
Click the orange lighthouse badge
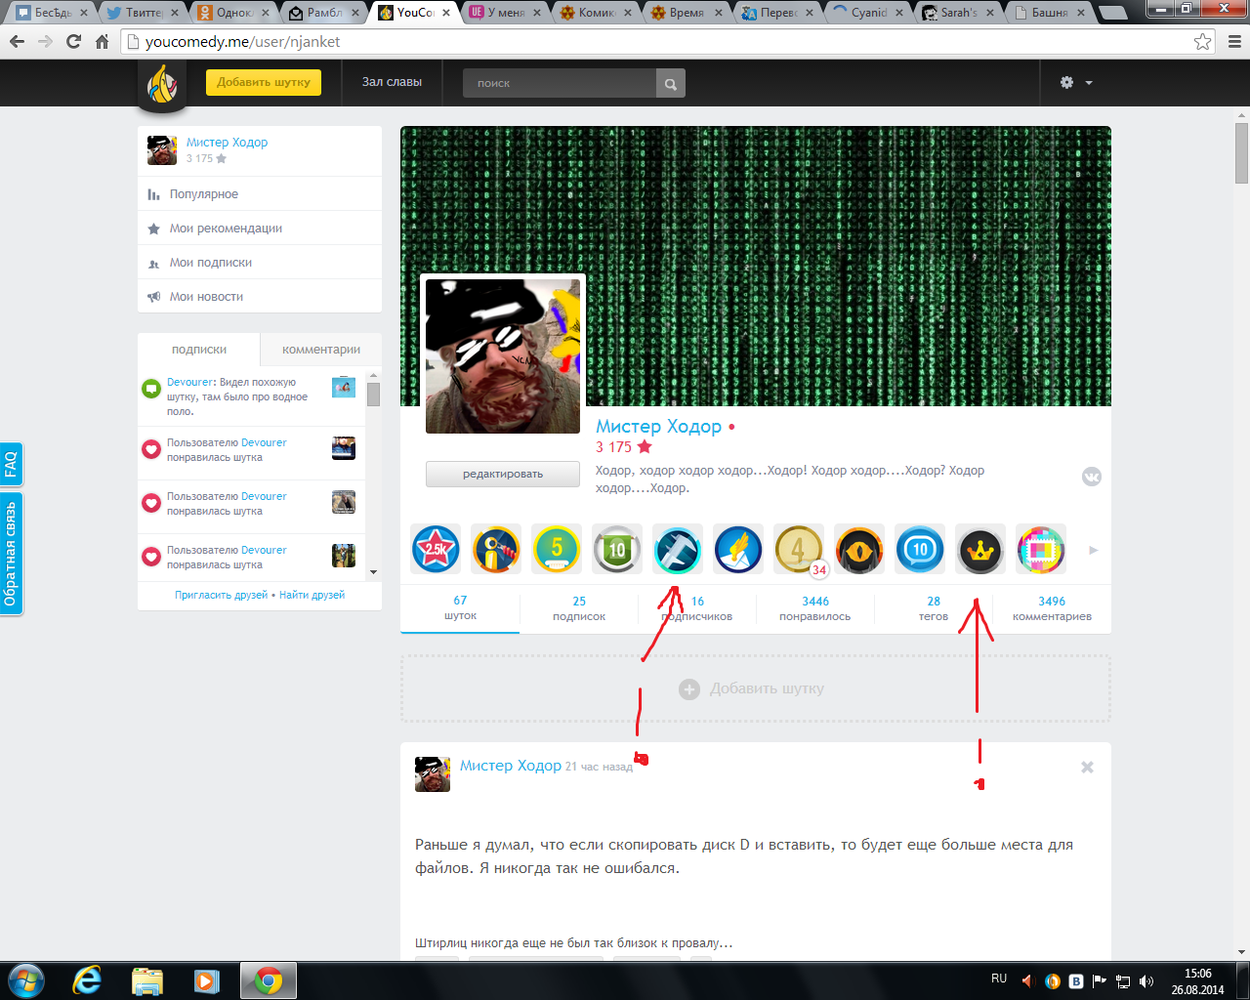pyautogui.click(x=497, y=549)
